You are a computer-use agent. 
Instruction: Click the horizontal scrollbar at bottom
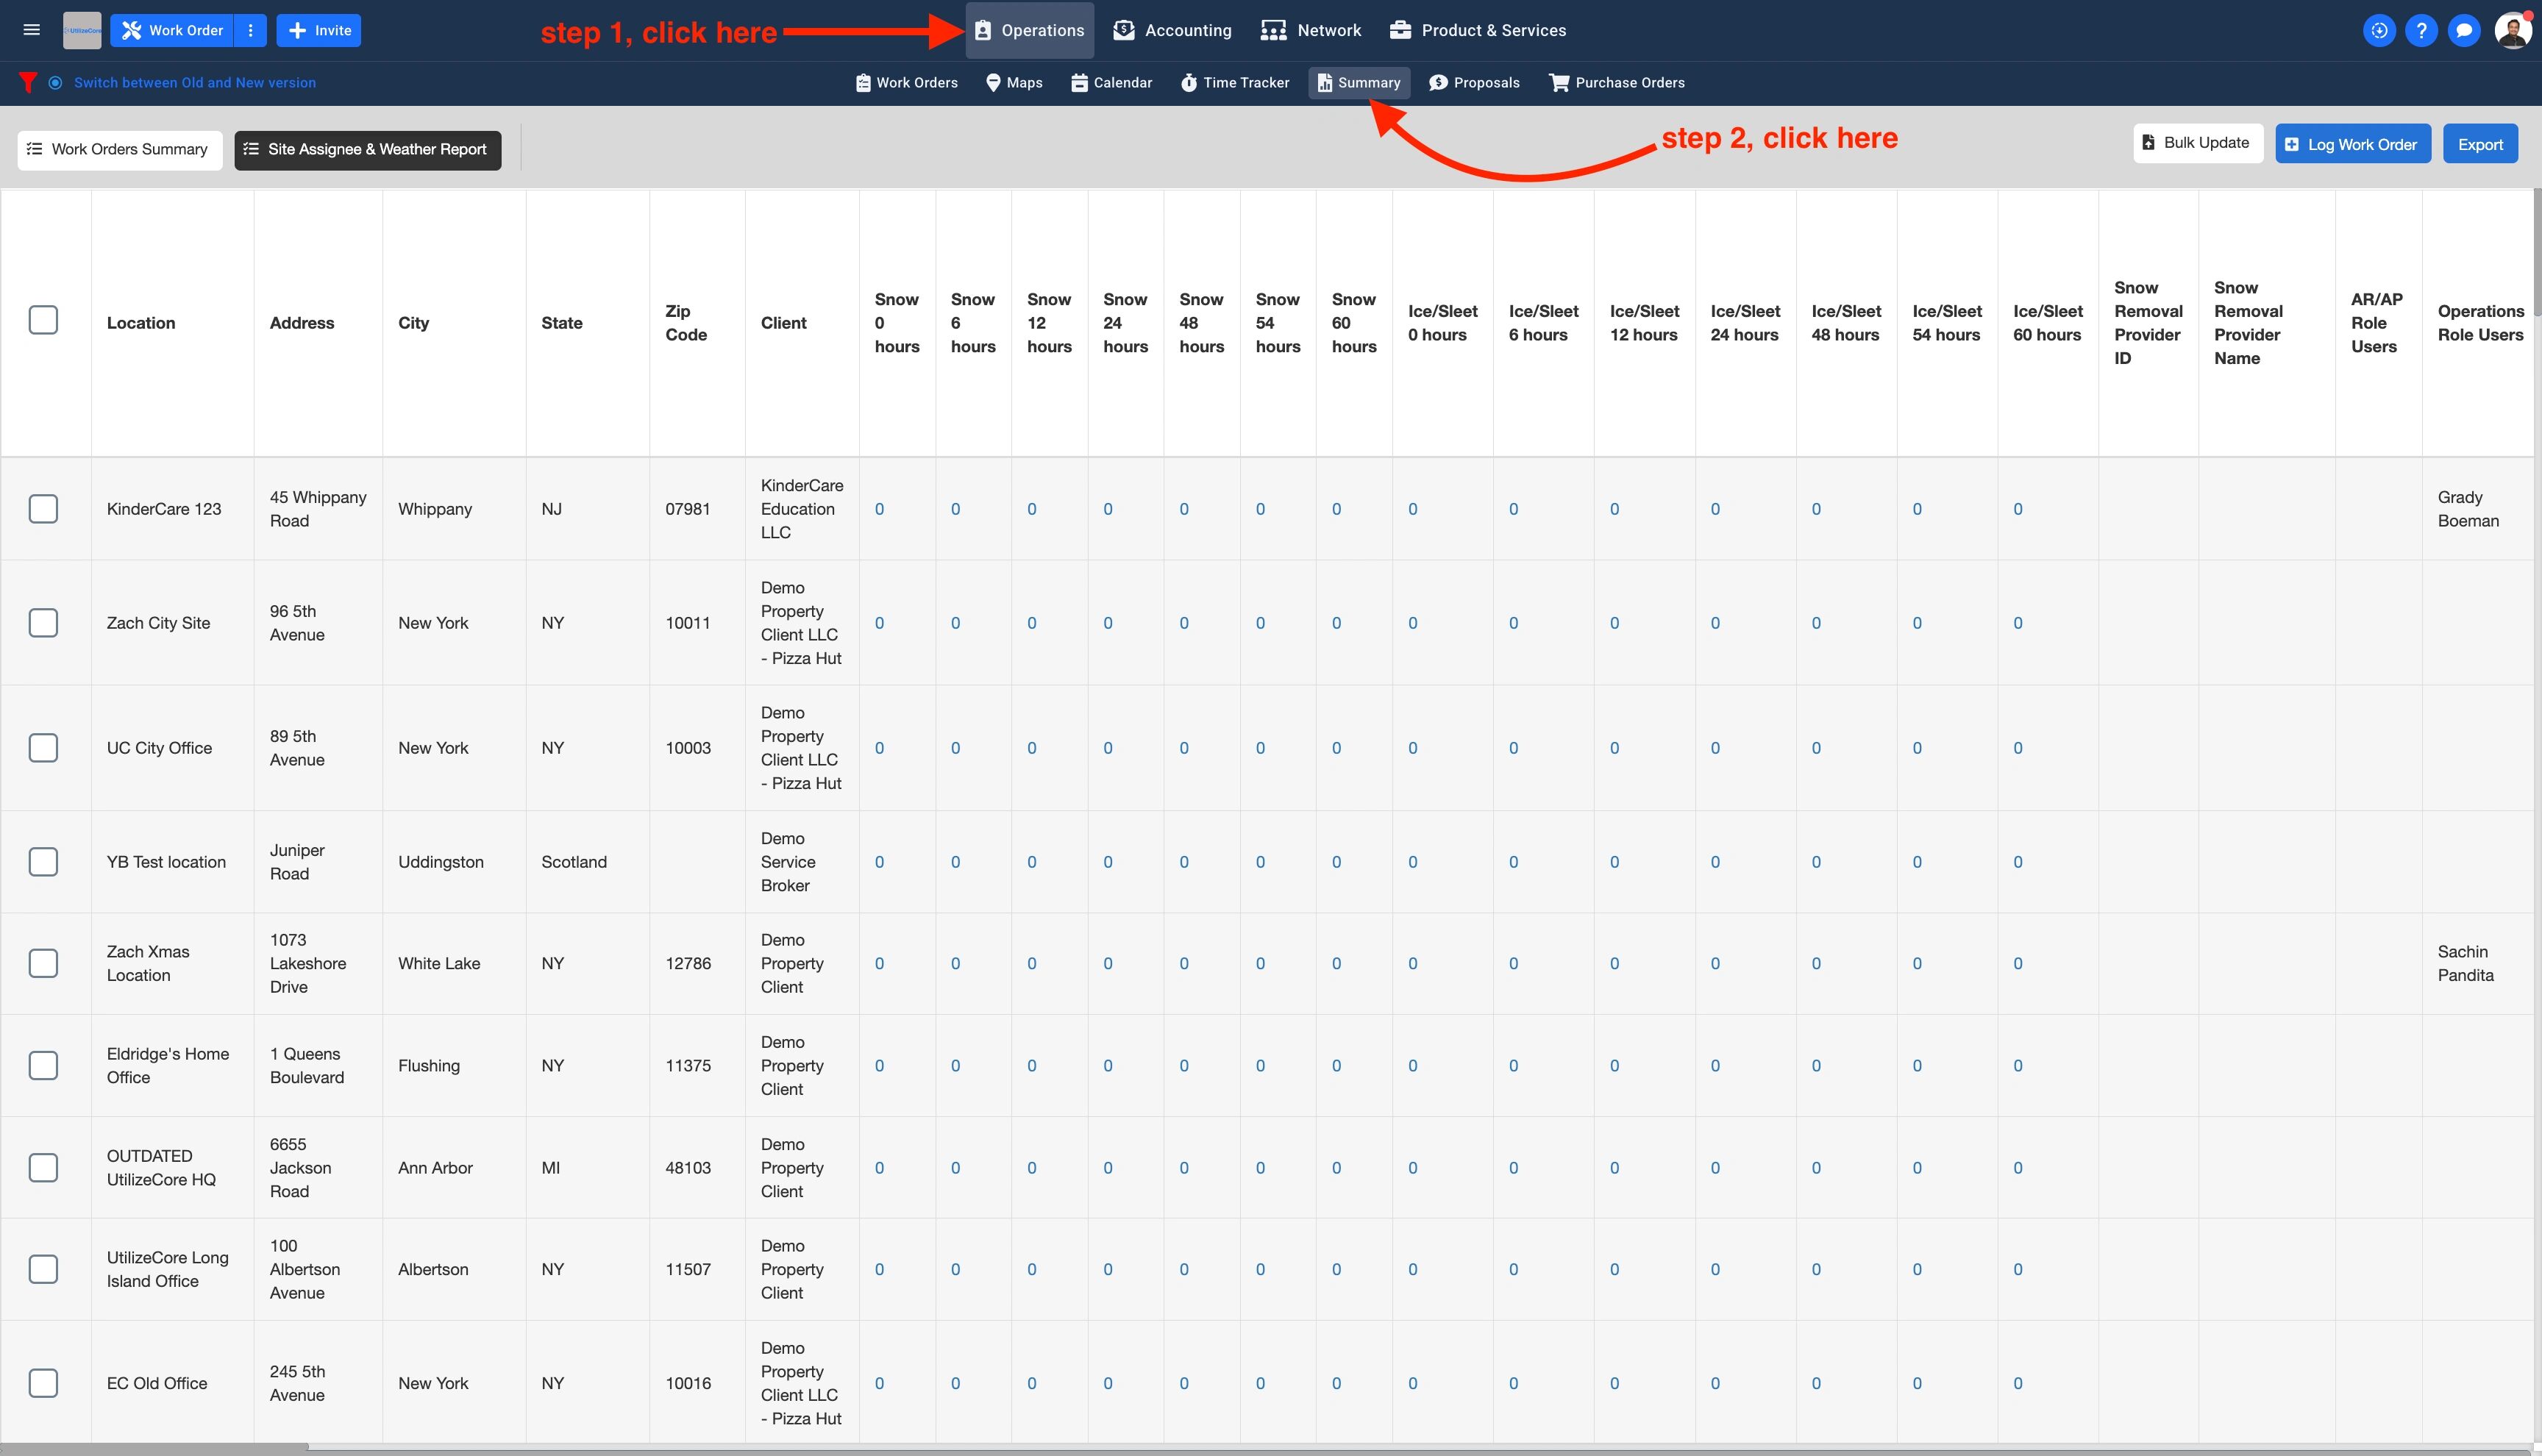(155, 1448)
